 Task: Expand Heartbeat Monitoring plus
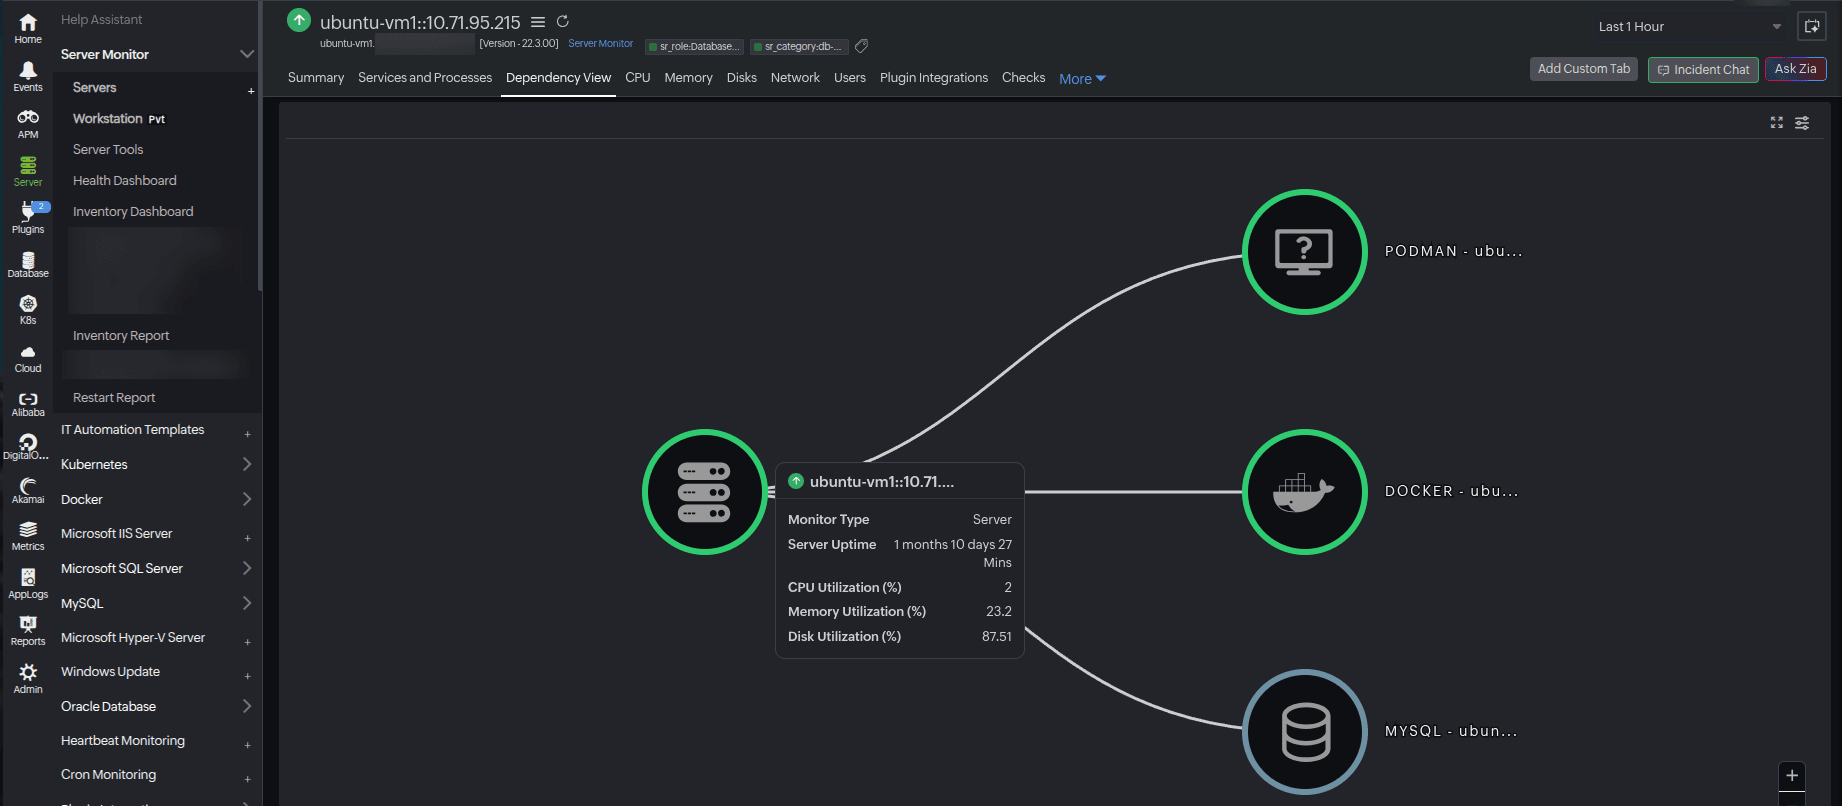click(x=248, y=745)
